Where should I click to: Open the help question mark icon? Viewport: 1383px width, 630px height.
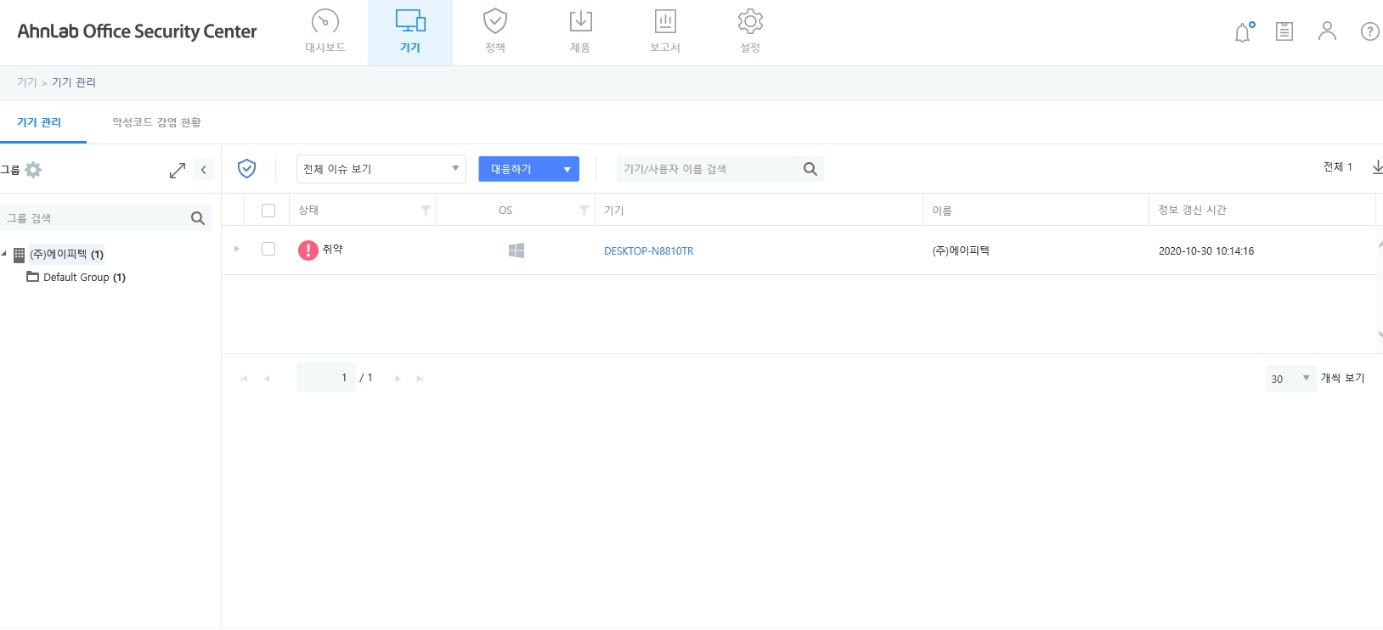pyautogui.click(x=1370, y=31)
